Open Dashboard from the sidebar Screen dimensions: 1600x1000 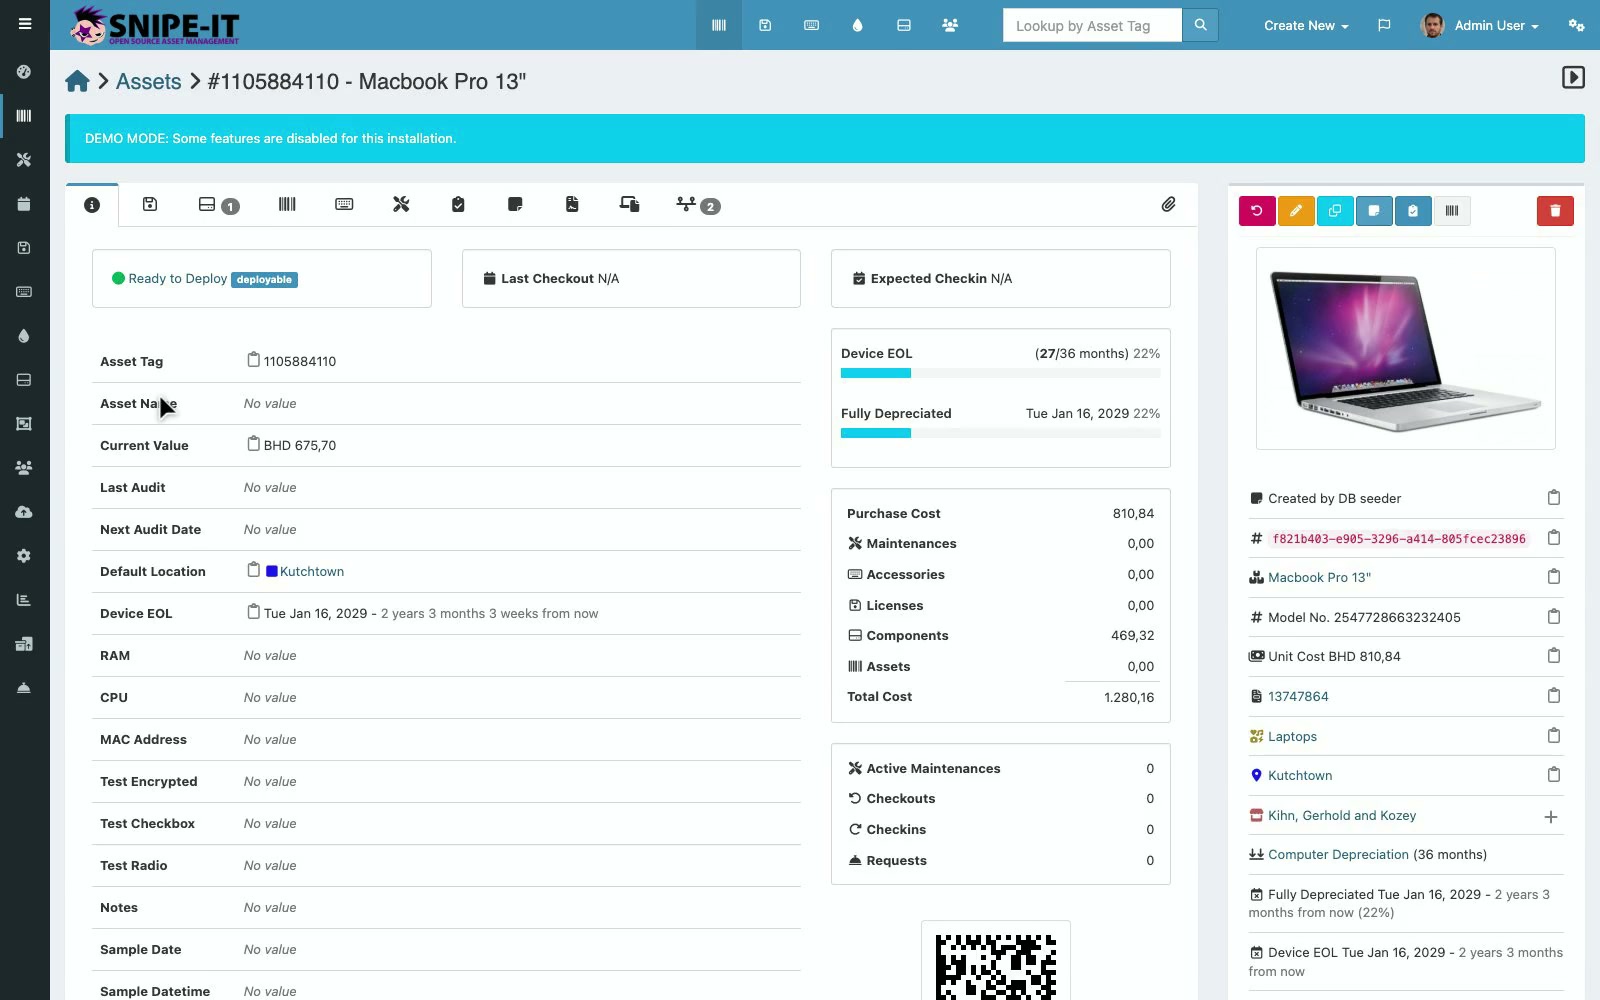tap(24, 72)
